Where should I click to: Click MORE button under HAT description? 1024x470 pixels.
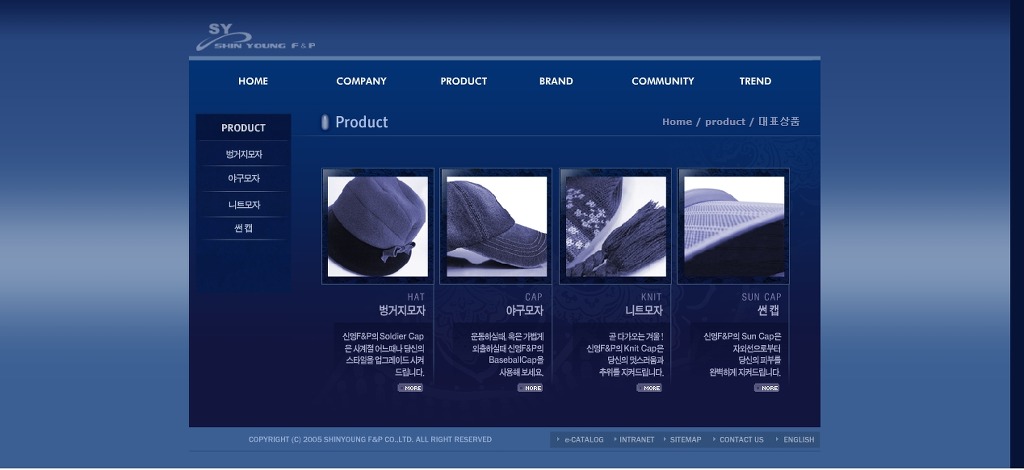tap(411, 388)
